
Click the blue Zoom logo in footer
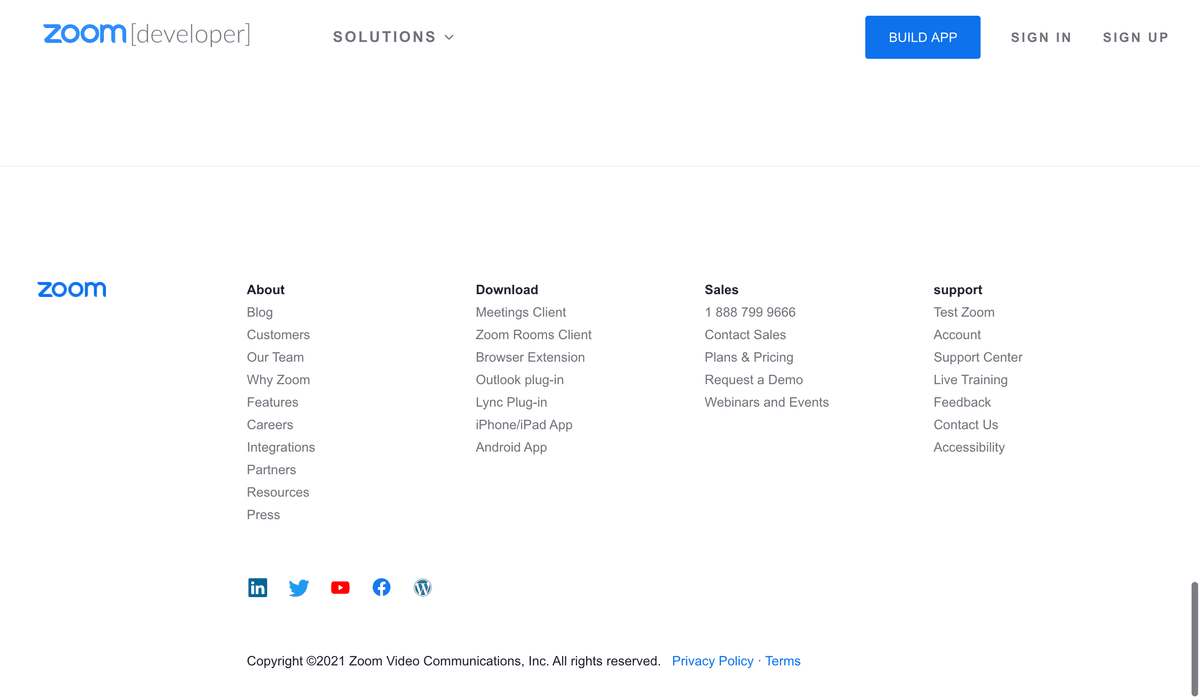click(72, 290)
